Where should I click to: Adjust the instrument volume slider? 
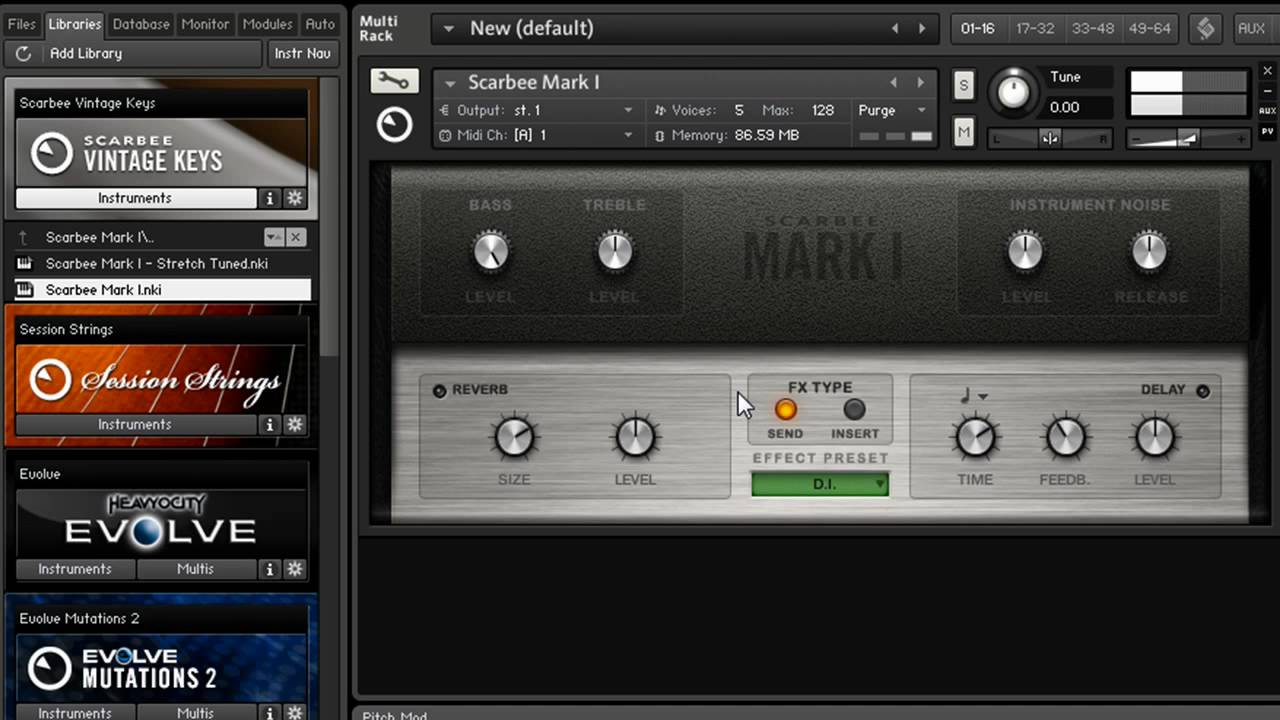(x=1188, y=139)
